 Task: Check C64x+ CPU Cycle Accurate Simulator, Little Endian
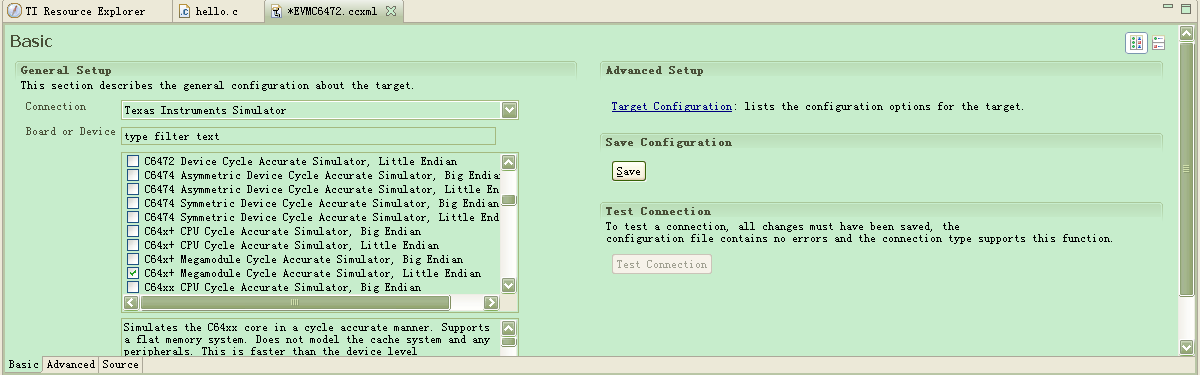click(x=132, y=245)
